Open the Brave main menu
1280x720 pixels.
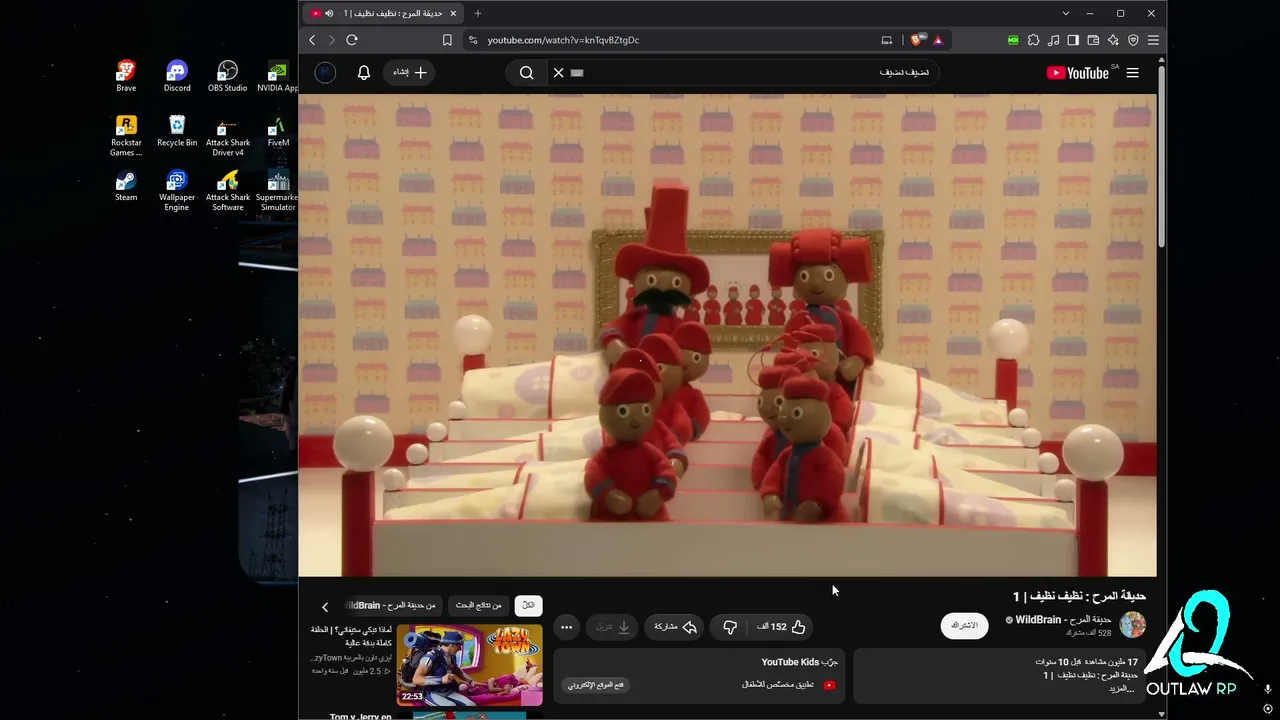pyautogui.click(x=1153, y=40)
